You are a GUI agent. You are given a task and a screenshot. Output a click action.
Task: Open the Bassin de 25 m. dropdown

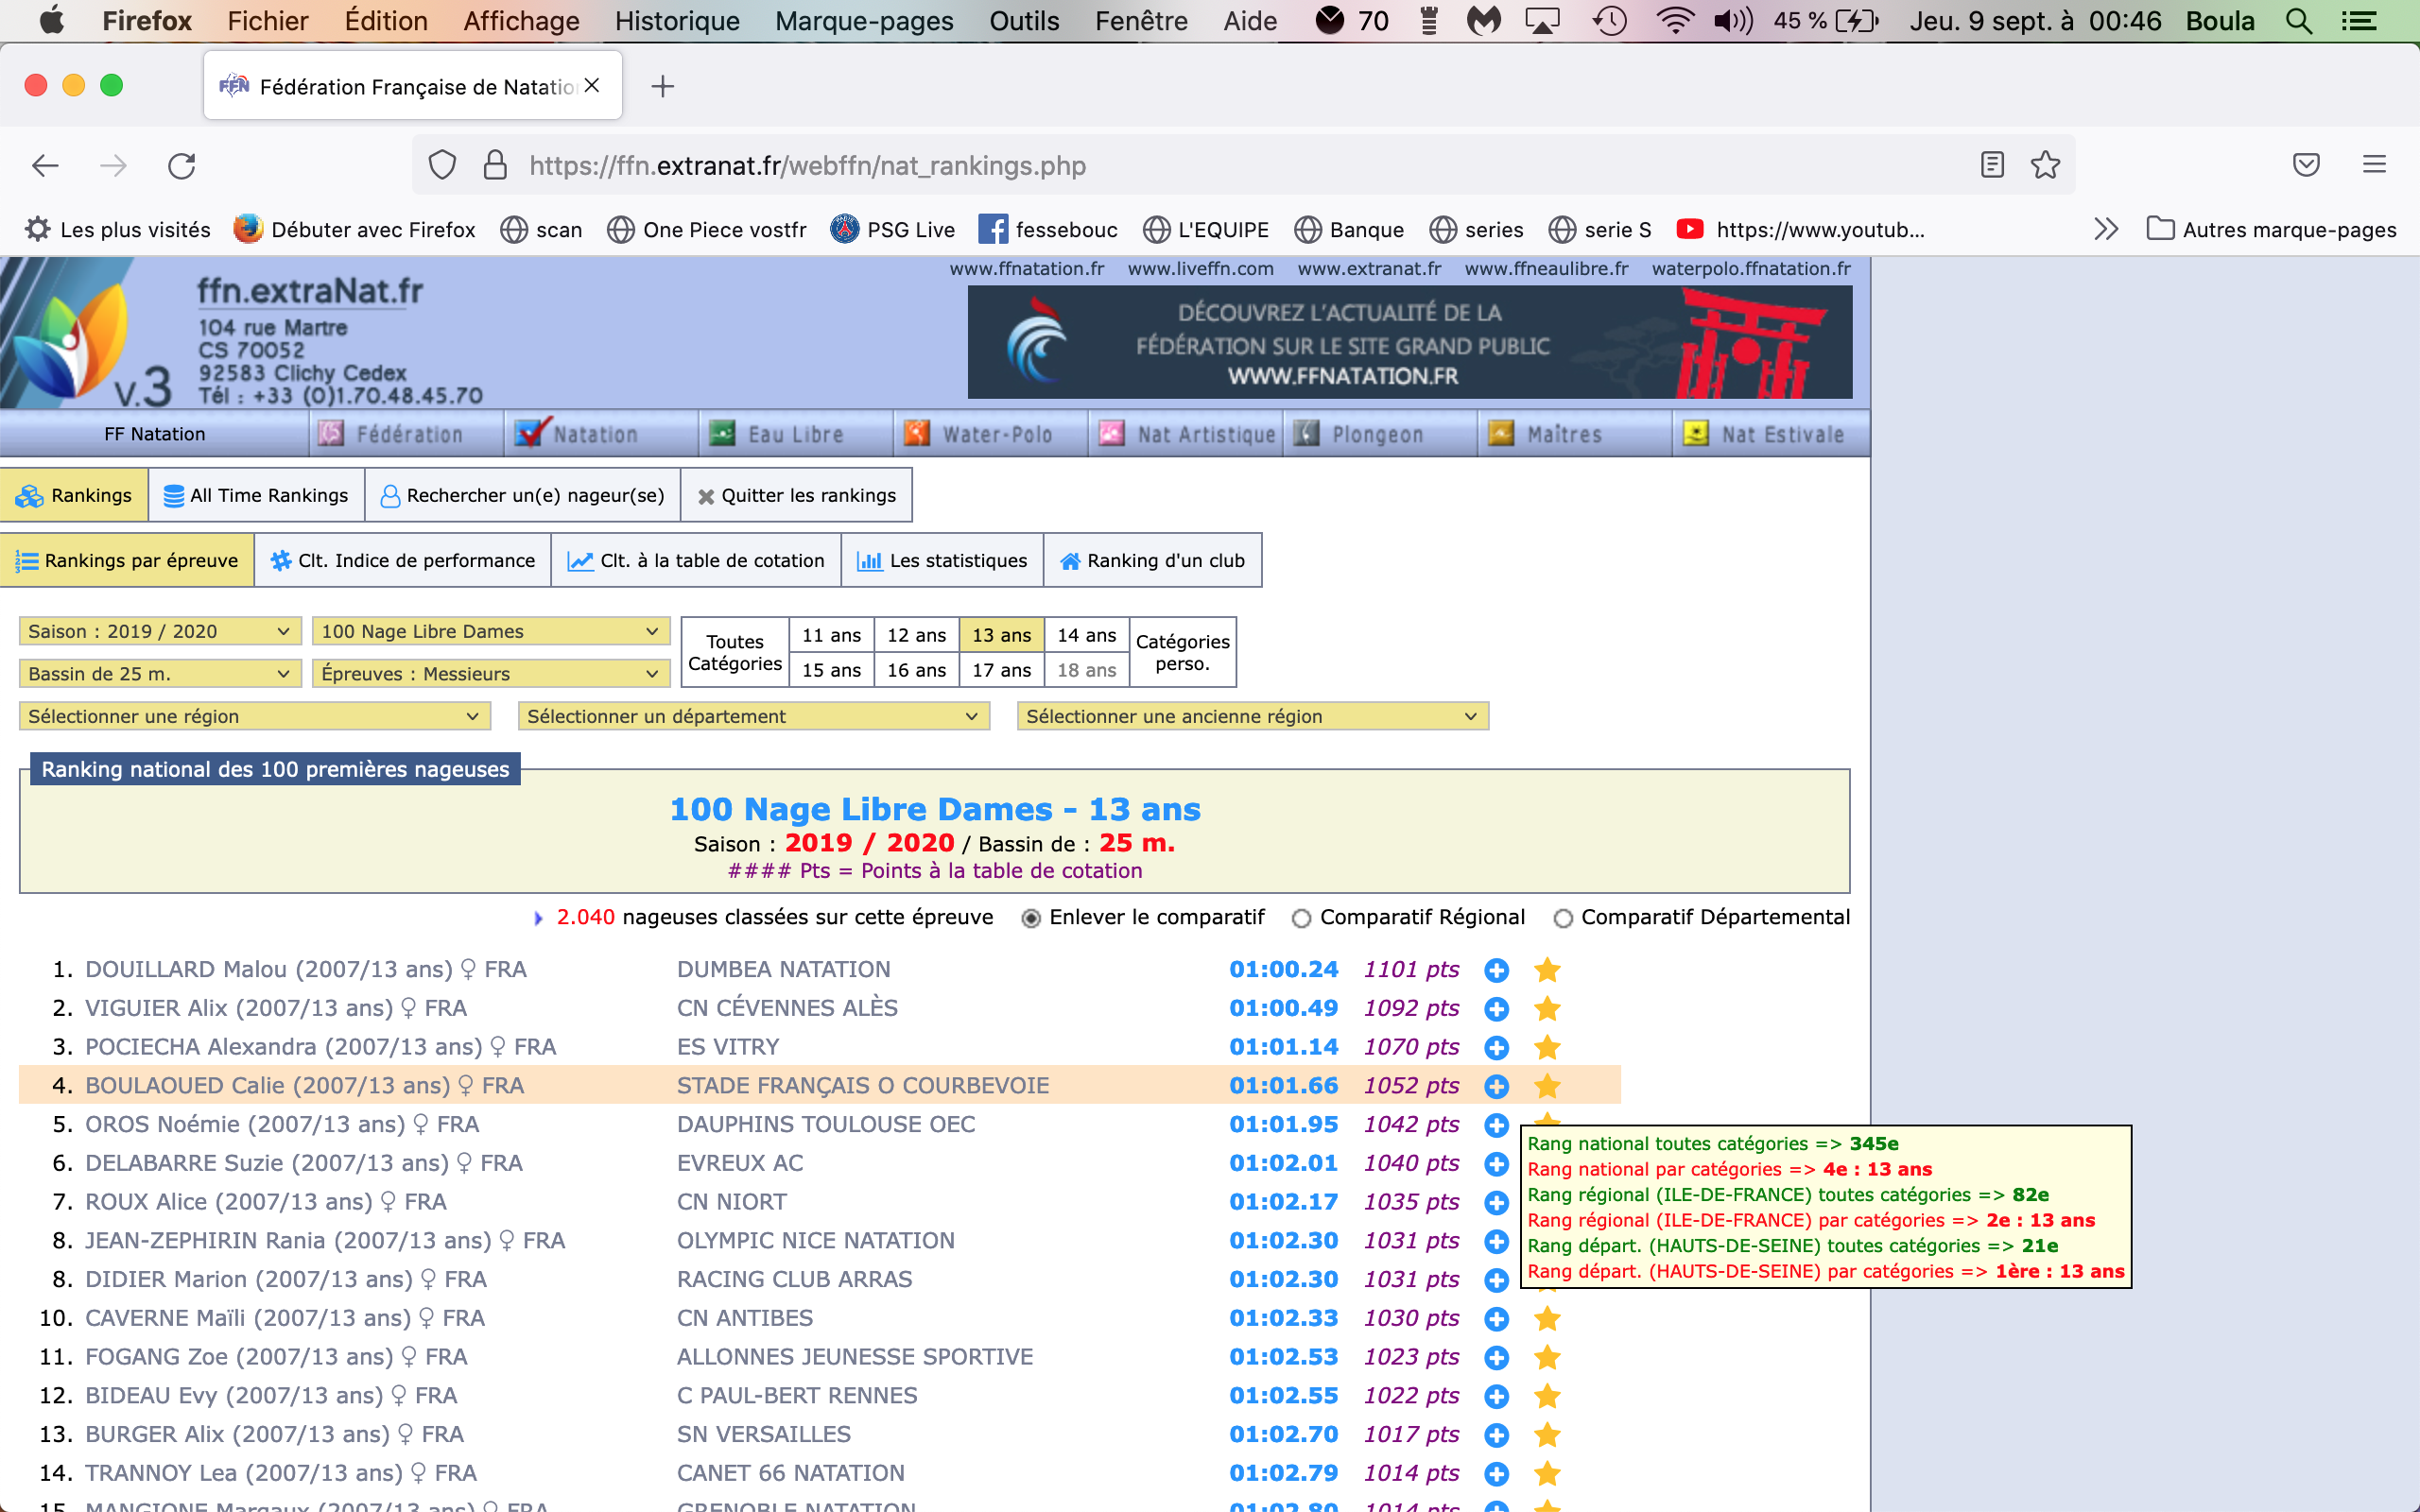point(160,674)
